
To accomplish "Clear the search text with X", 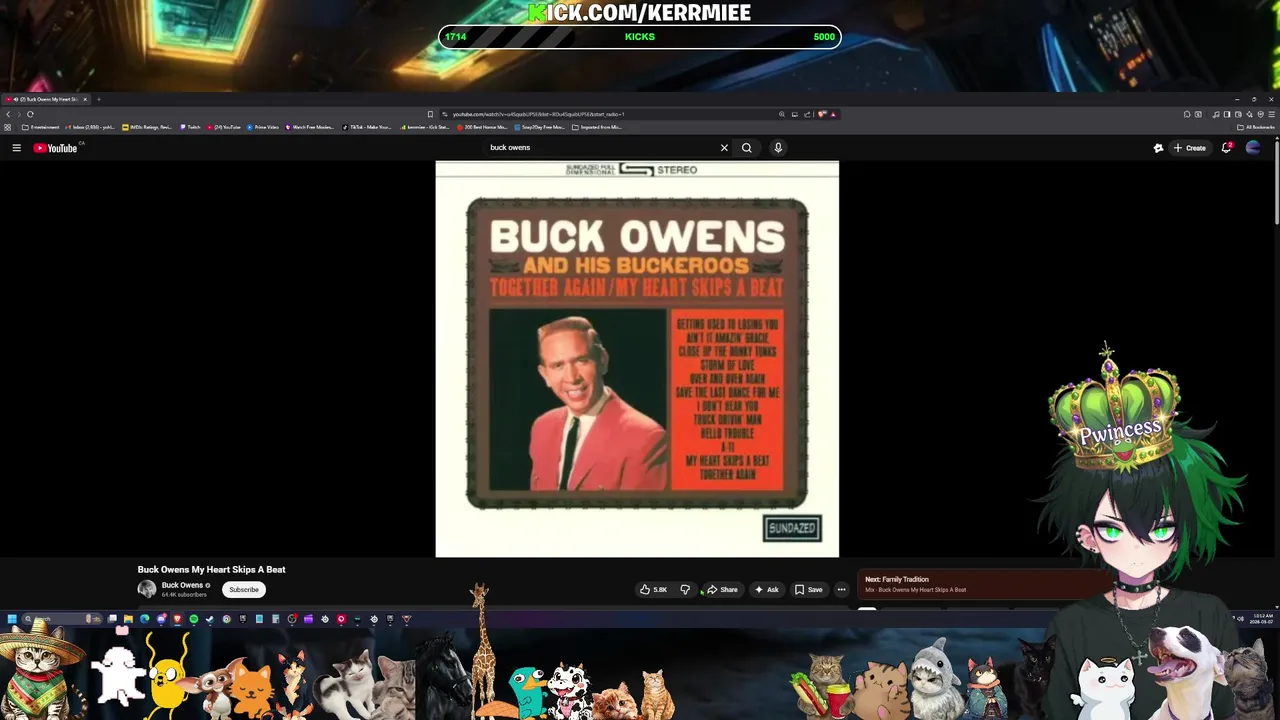I will (x=724, y=148).
